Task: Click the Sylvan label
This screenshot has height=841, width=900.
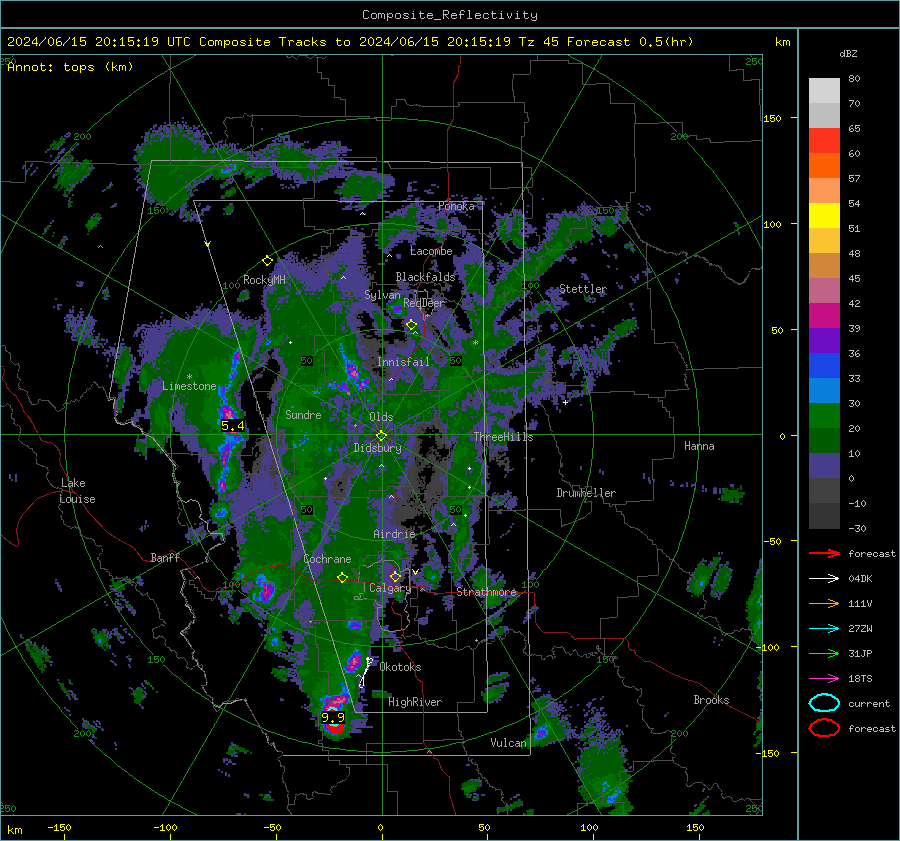Action: 382,295
